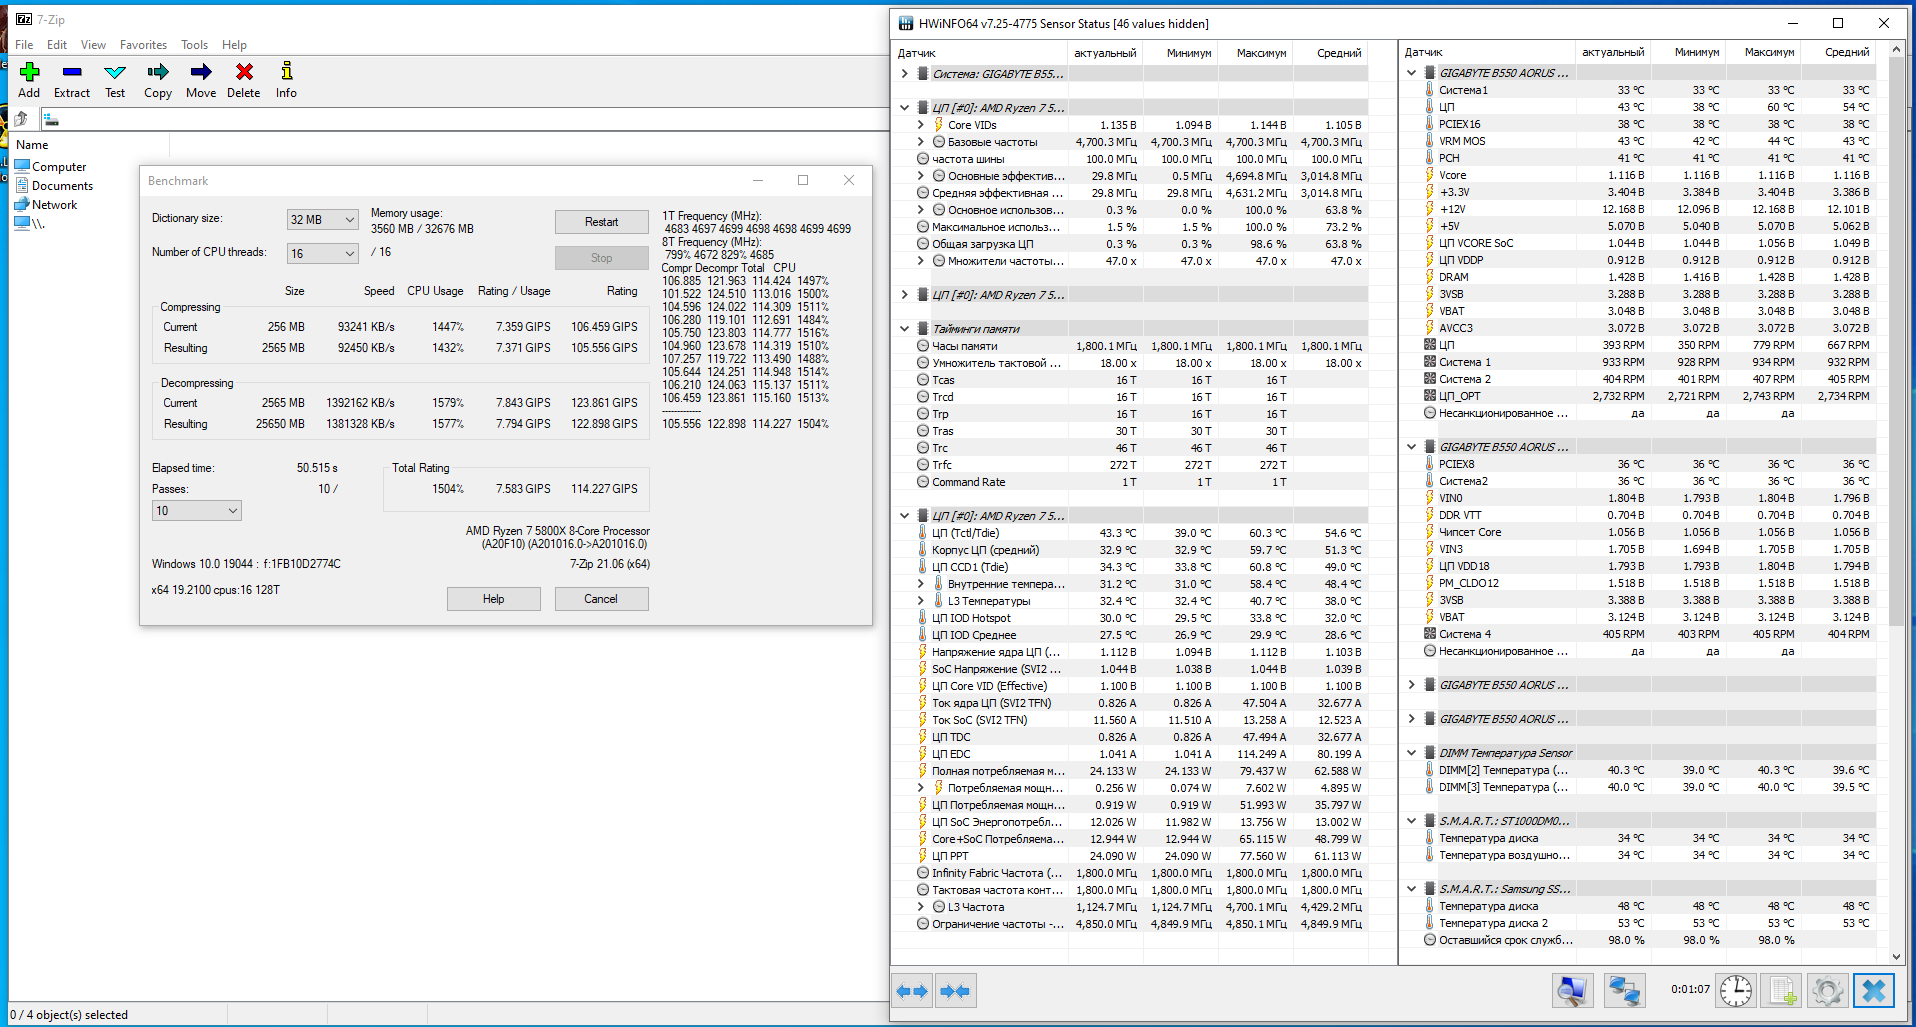Click the fan icon beside ЦП_OPT
1916x1027 pixels.
tap(1430, 396)
